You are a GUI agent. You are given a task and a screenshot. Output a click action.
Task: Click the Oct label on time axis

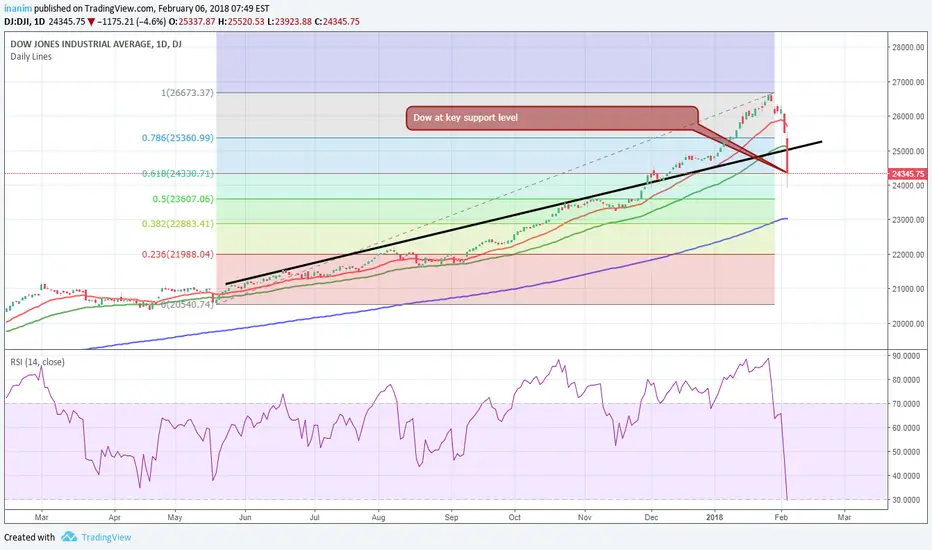coord(515,517)
